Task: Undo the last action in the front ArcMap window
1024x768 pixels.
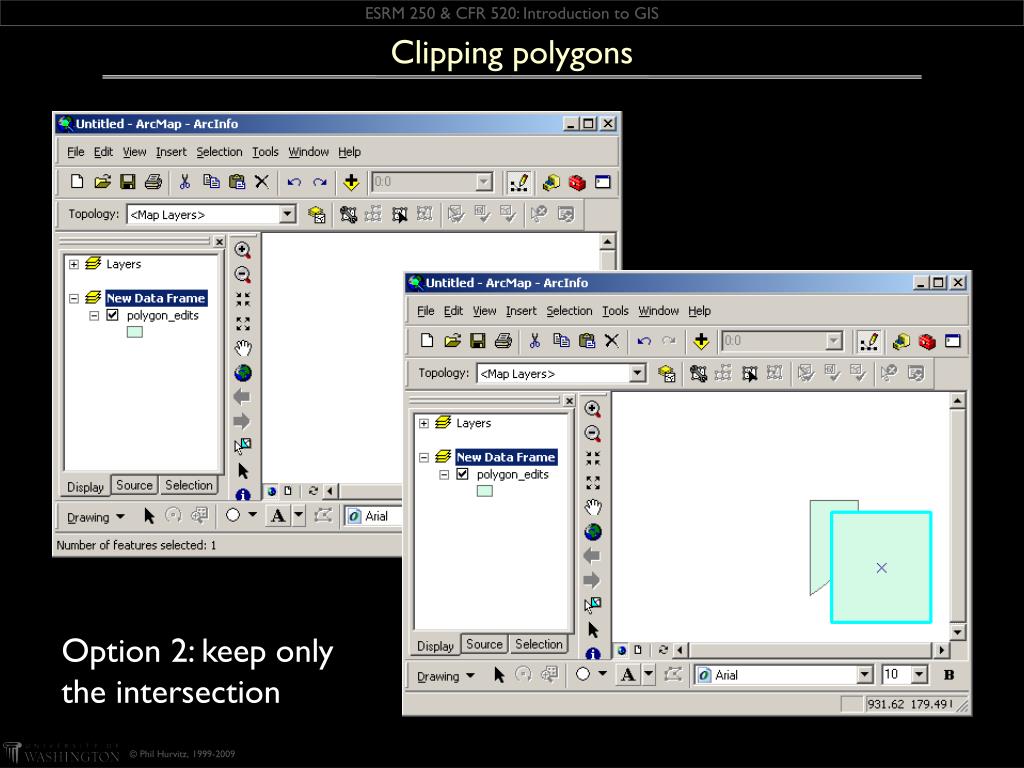Action: pyautogui.click(x=644, y=341)
